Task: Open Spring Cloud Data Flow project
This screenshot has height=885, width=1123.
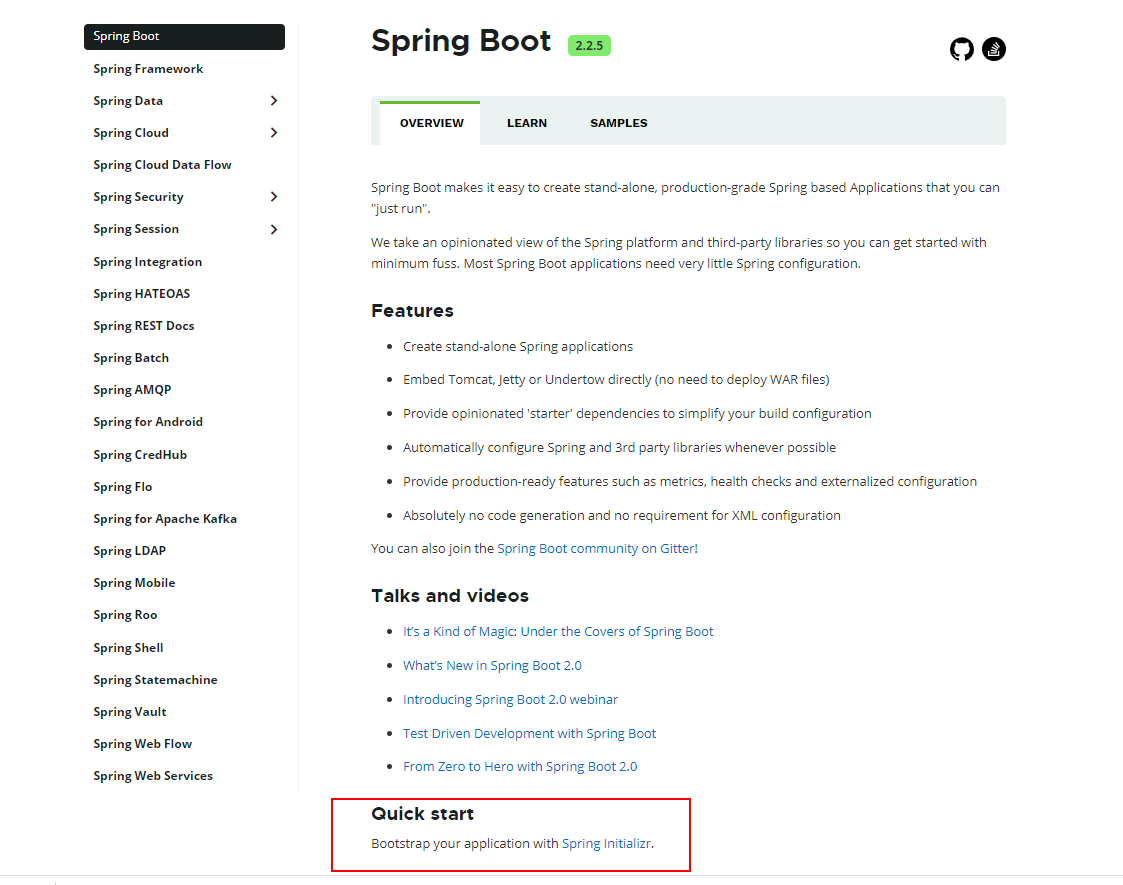Action: click(x=163, y=165)
